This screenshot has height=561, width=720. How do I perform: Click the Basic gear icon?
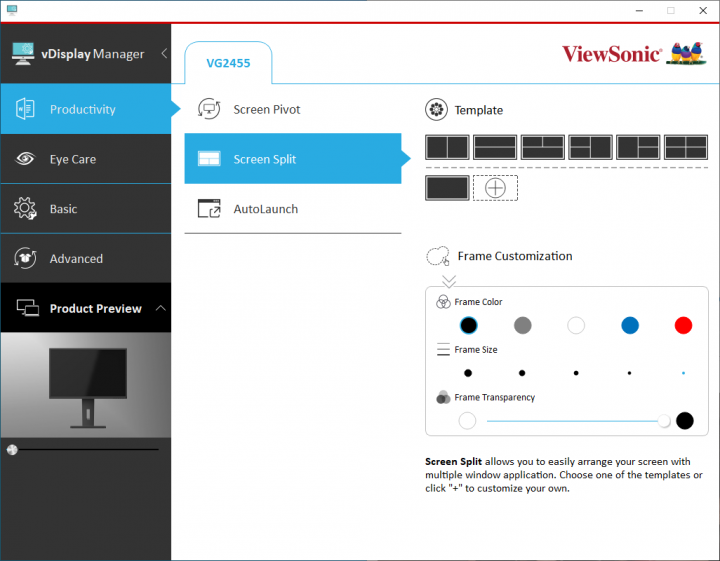25,208
